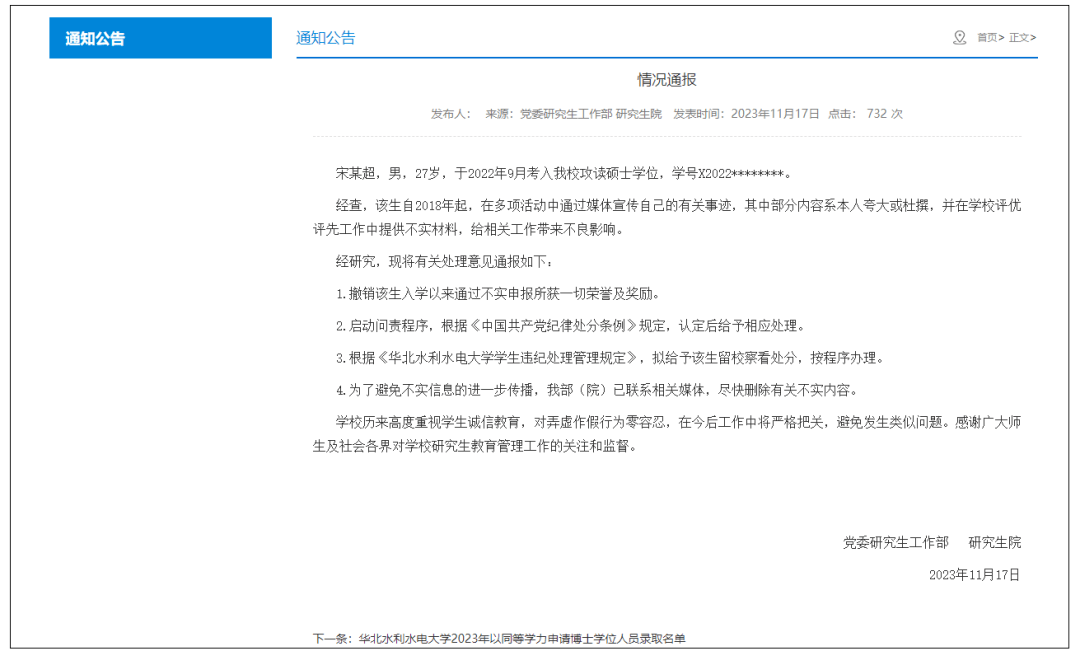The height and width of the screenshot is (651, 1080).
Task: Click the 通知公告 section heading
Action: (x=326, y=38)
